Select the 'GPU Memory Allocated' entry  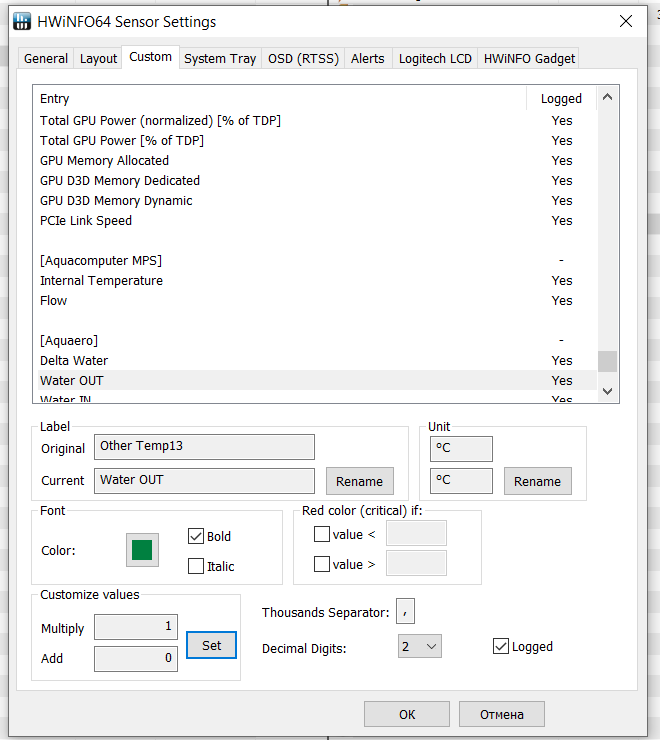pyautogui.click(x=317, y=160)
